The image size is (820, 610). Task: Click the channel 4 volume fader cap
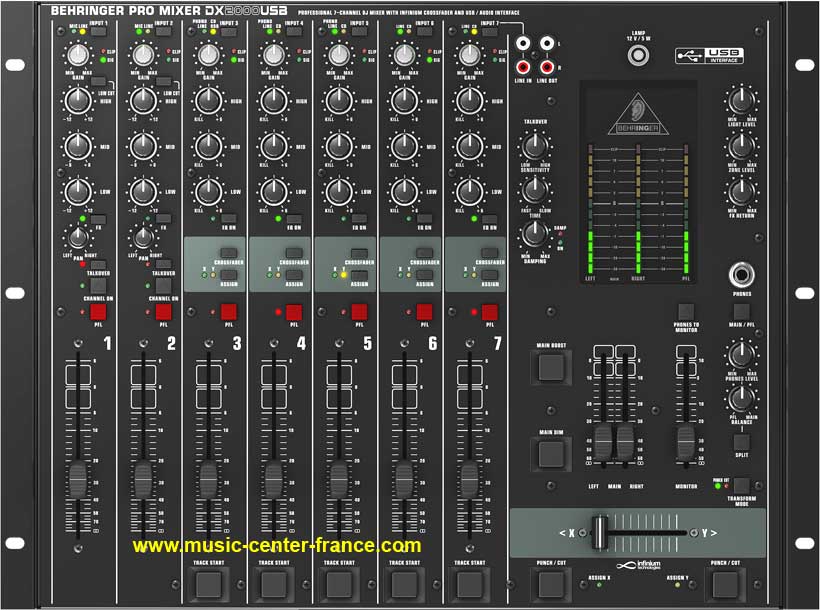point(274,479)
